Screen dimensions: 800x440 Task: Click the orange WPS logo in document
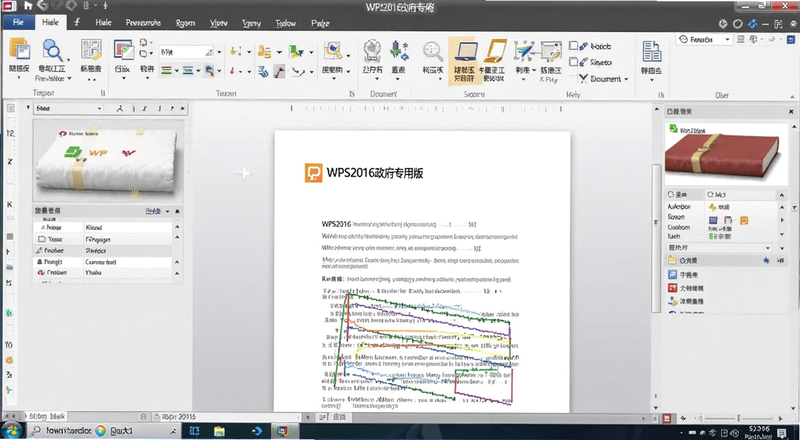[313, 173]
